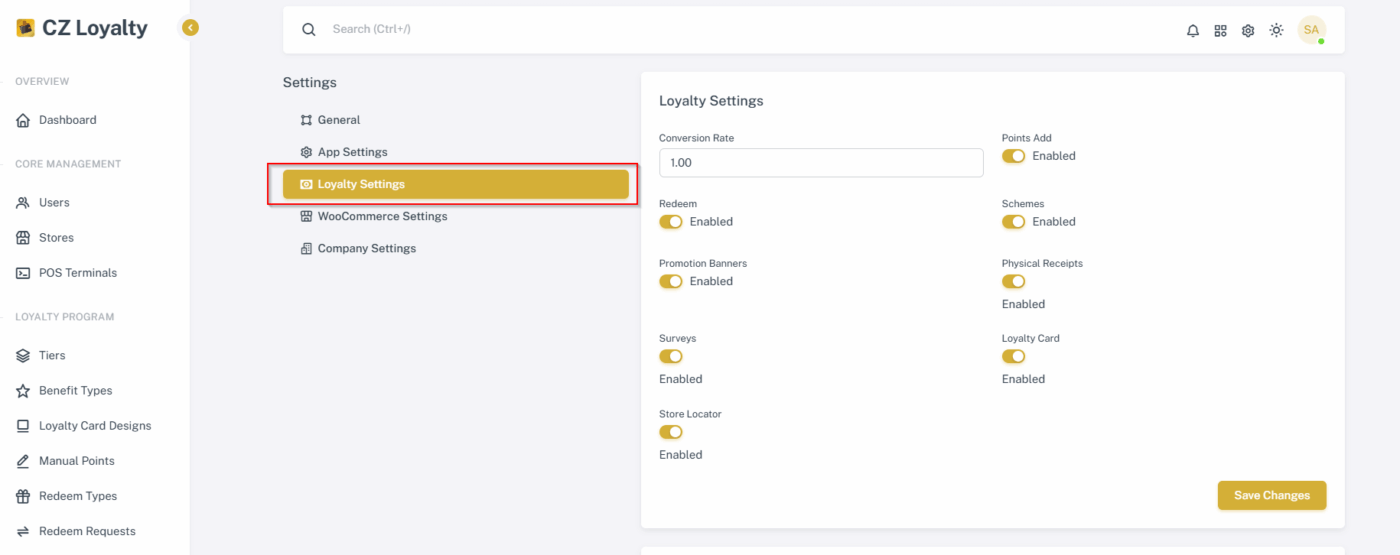This screenshot has height=555, width=1400.
Task: Open the App Settings tab
Action: (455, 152)
